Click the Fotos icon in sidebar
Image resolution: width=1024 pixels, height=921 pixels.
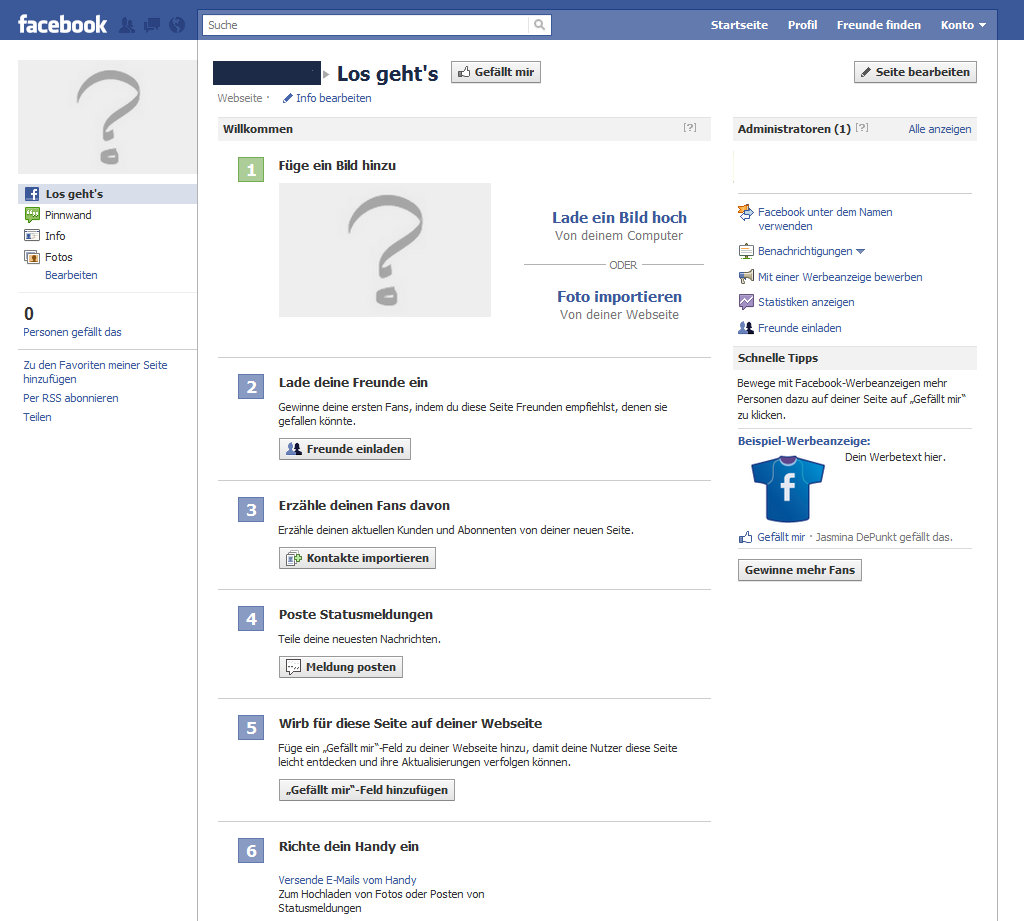click(32, 257)
